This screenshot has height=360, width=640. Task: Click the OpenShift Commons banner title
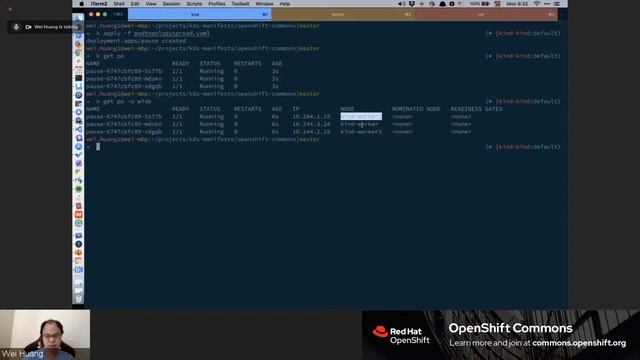[510, 328]
